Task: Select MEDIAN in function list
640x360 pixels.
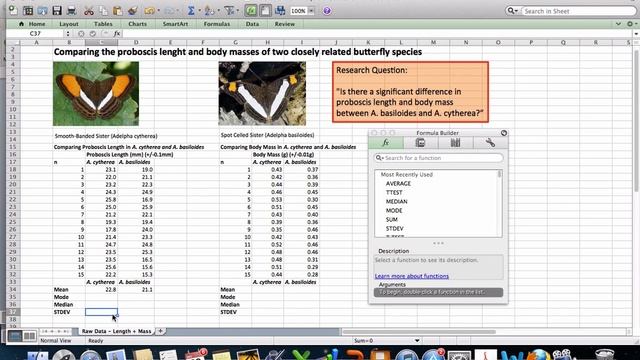Action: click(396, 202)
